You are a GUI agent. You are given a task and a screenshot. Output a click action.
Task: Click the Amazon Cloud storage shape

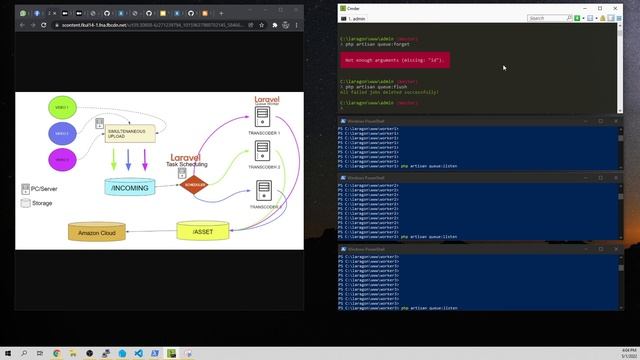(x=97, y=232)
